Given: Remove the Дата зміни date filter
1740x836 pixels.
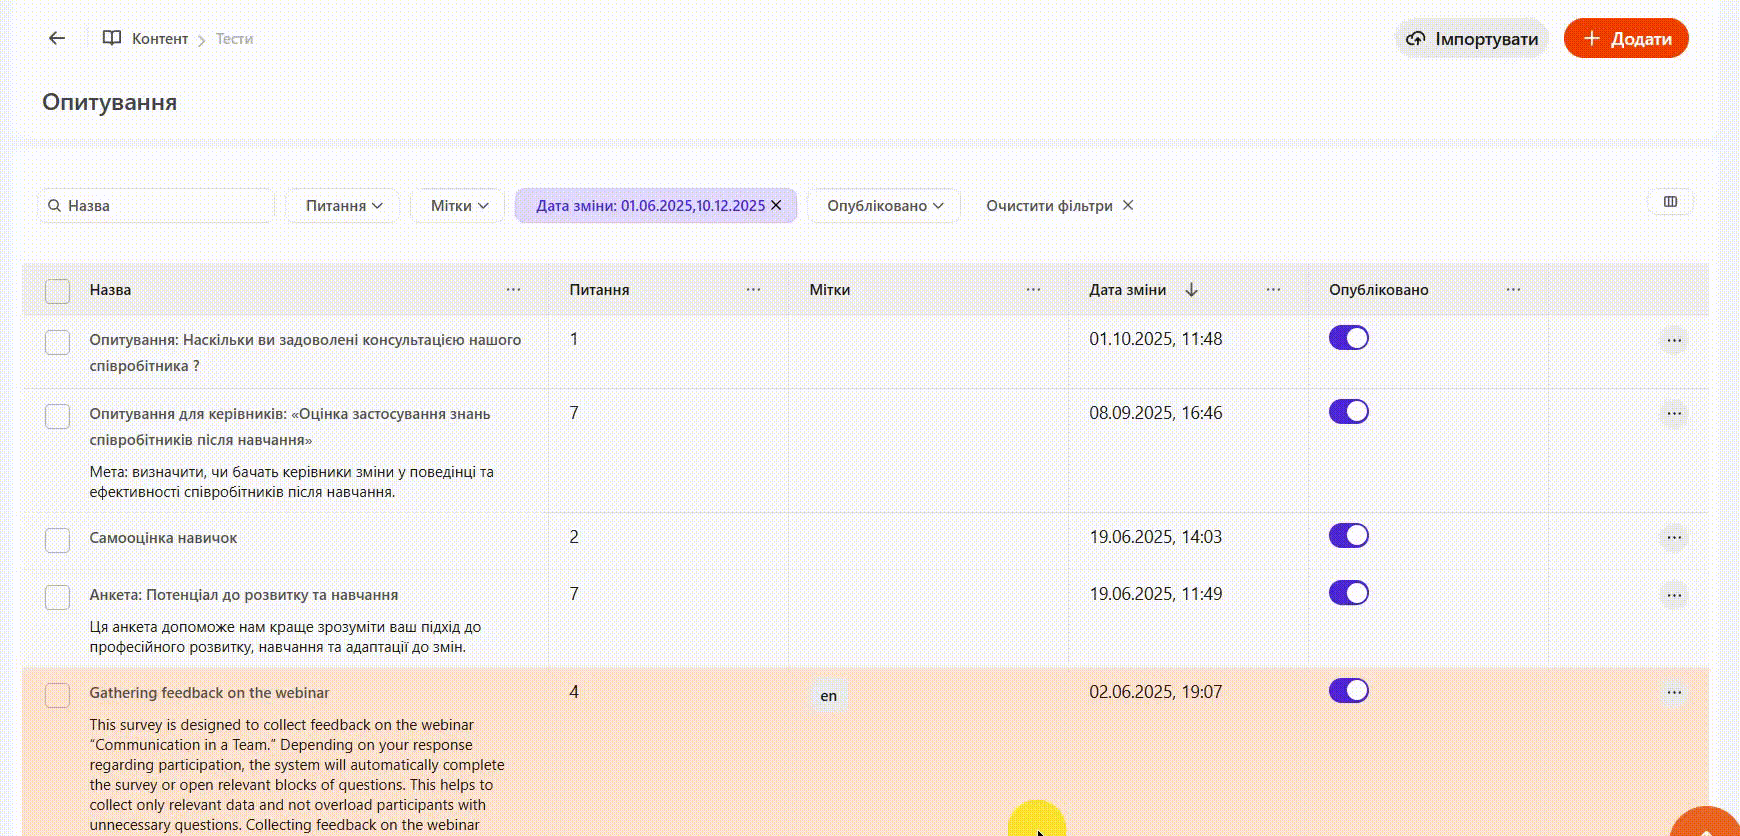Looking at the screenshot, I should [x=776, y=205].
